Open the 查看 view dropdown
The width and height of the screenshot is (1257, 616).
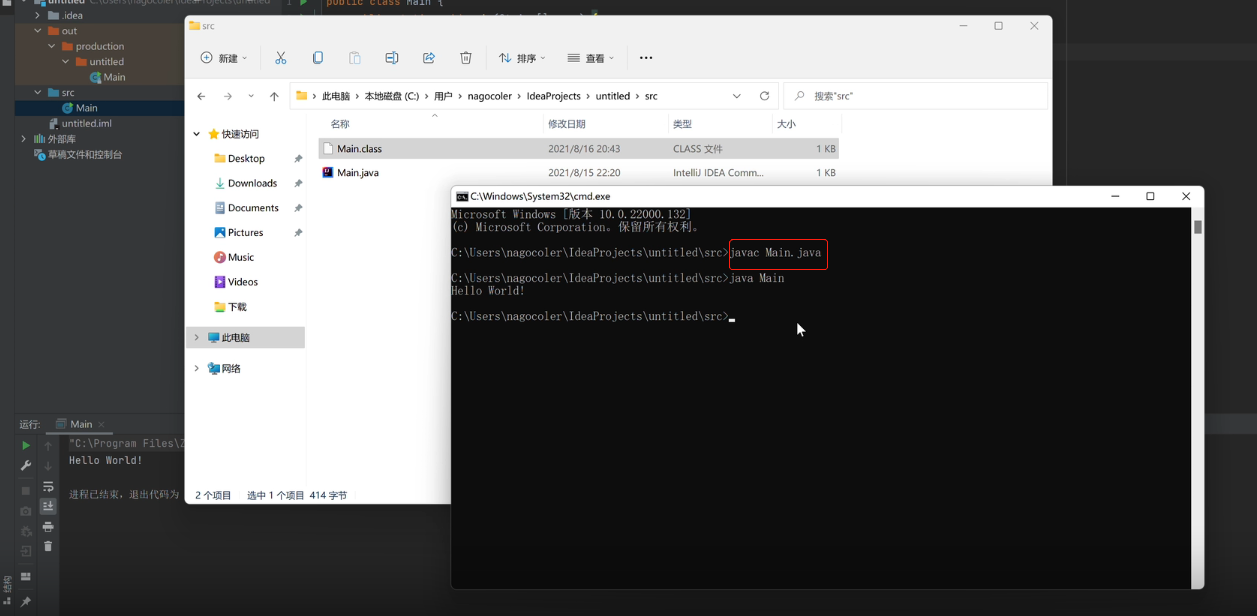tap(591, 58)
